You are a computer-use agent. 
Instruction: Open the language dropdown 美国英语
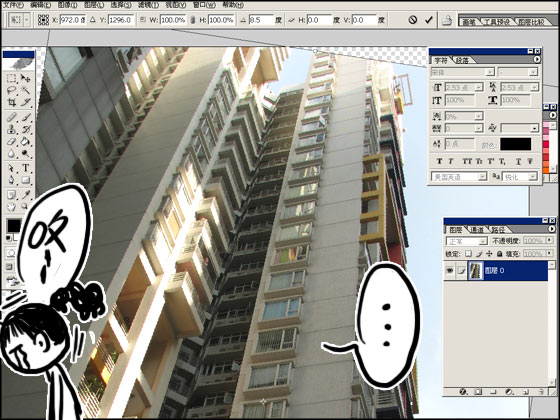(x=482, y=176)
